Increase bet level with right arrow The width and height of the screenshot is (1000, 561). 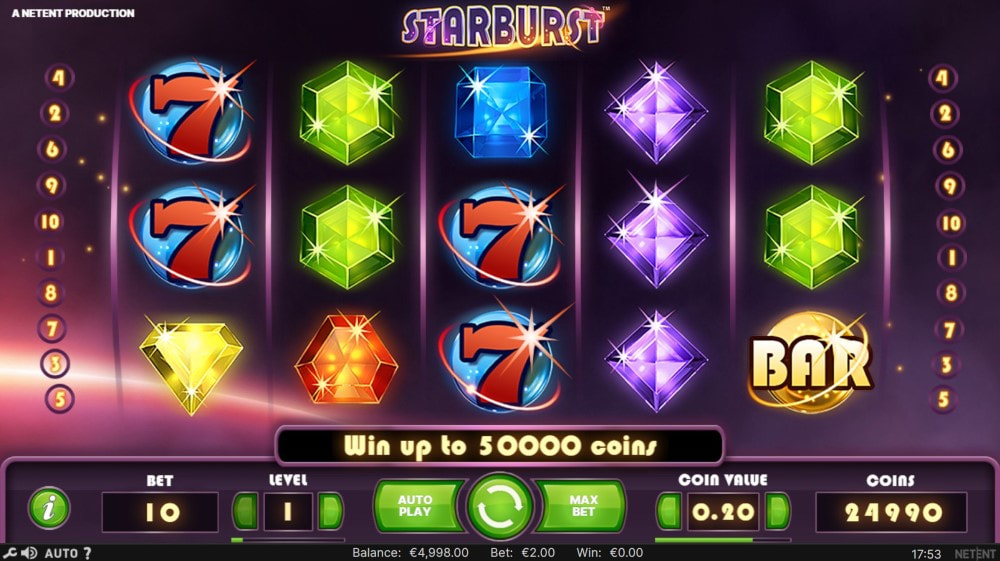click(330, 511)
